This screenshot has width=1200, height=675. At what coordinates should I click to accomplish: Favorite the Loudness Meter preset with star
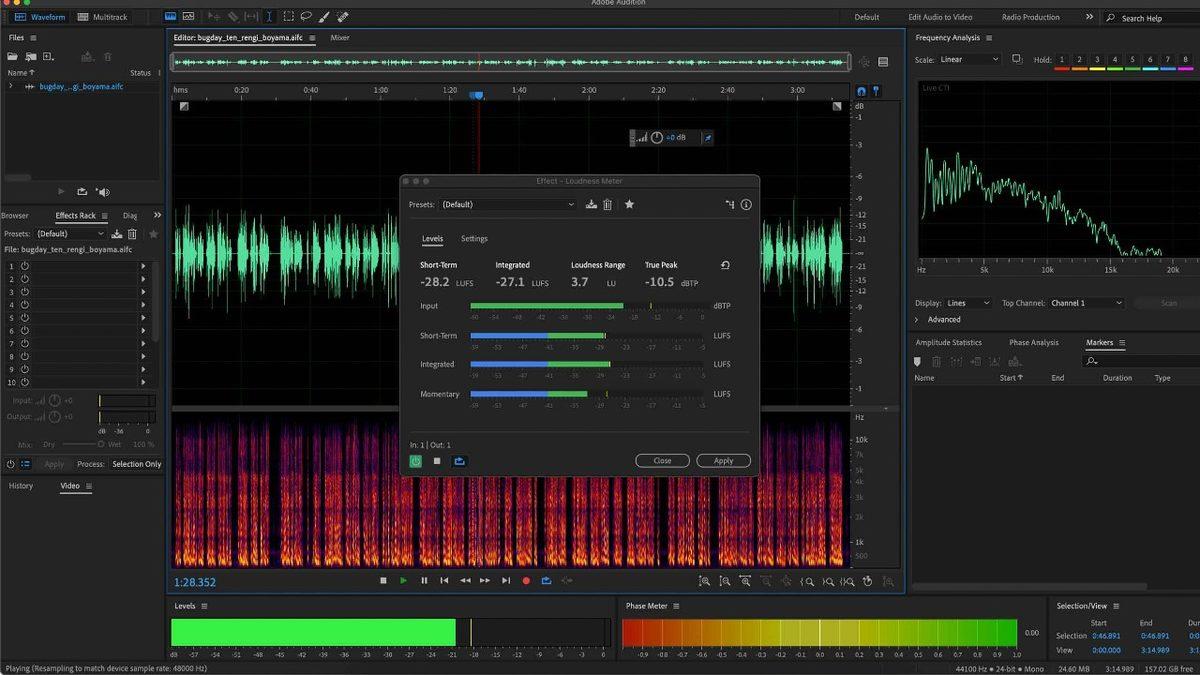click(629, 205)
